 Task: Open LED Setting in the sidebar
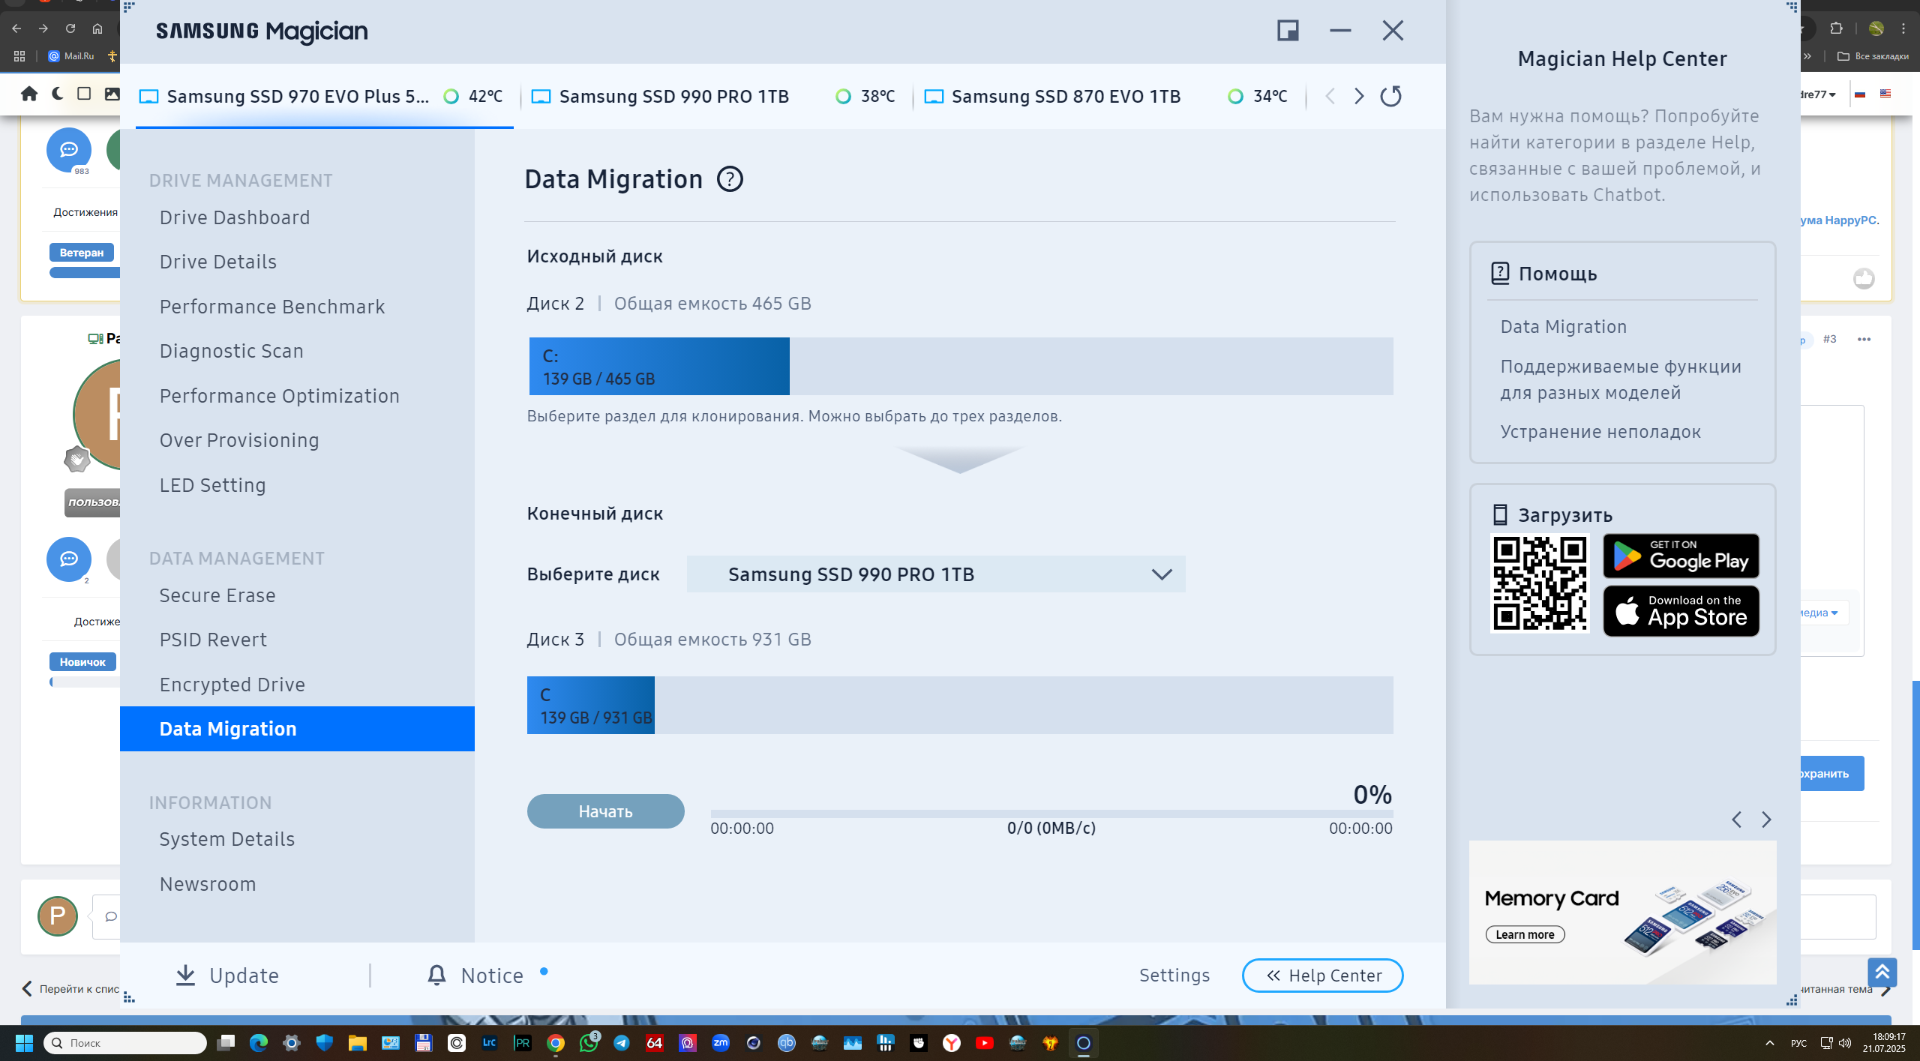point(212,485)
